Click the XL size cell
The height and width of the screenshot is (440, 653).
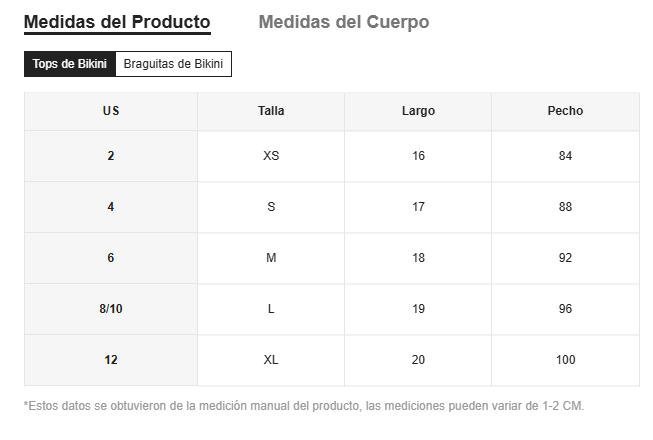click(x=271, y=360)
